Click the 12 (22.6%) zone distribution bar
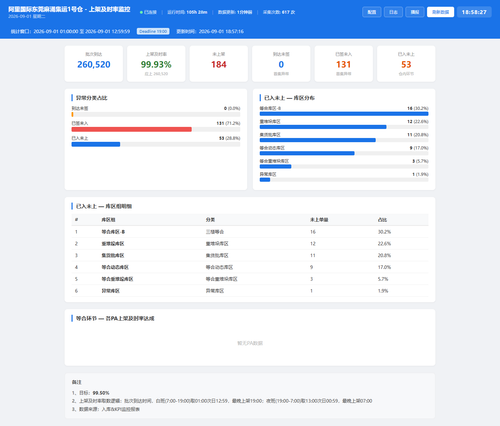500x426 pixels. (344, 127)
